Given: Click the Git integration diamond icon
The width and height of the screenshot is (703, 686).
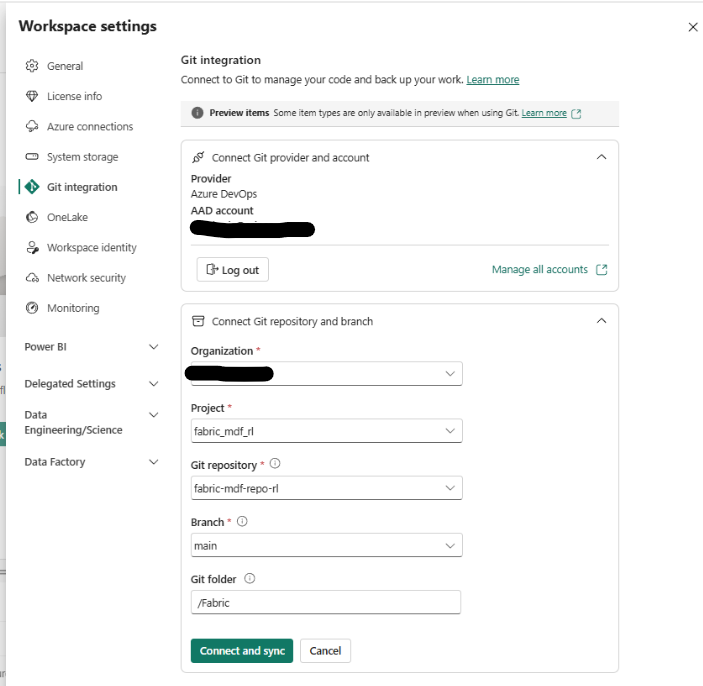Looking at the screenshot, I should [x=32, y=187].
